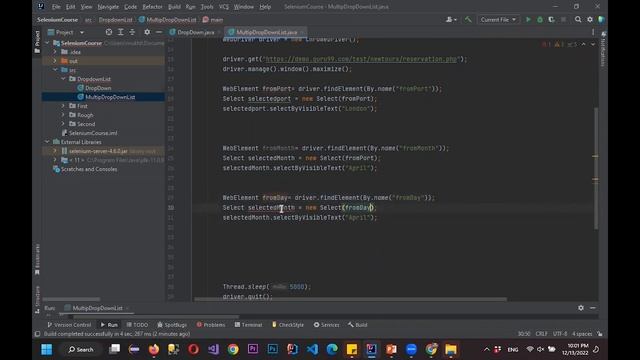The width and height of the screenshot is (640, 360).
Task: Click Expand All in Project panel toolbar
Action: click(x=120, y=32)
